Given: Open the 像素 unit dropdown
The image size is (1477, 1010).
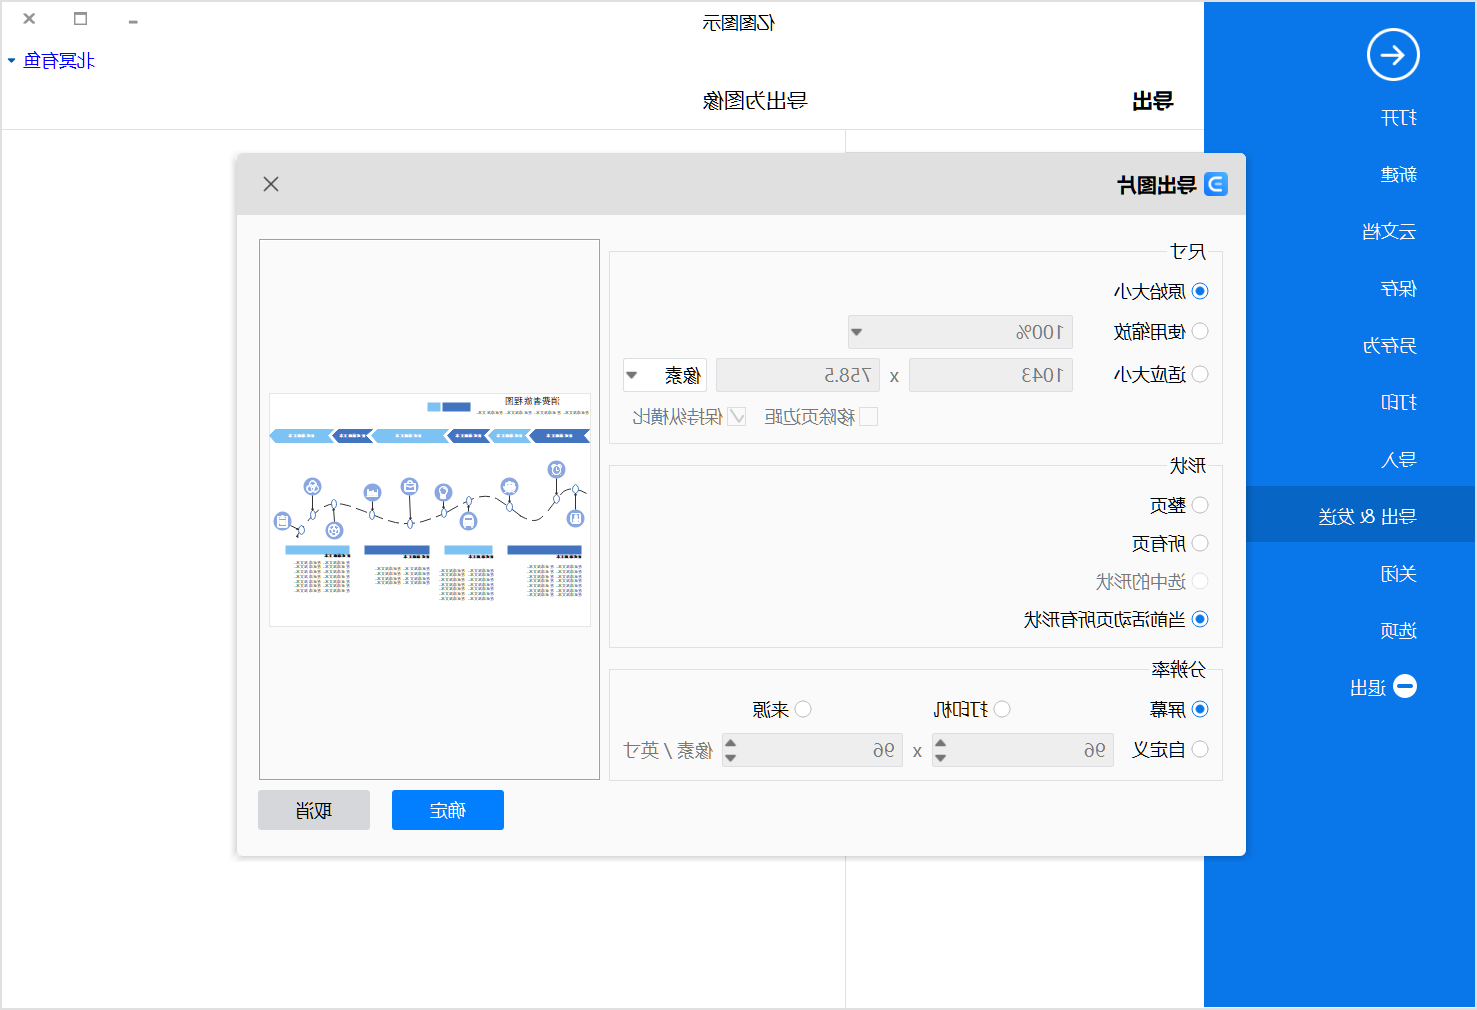Looking at the screenshot, I should click(x=665, y=375).
